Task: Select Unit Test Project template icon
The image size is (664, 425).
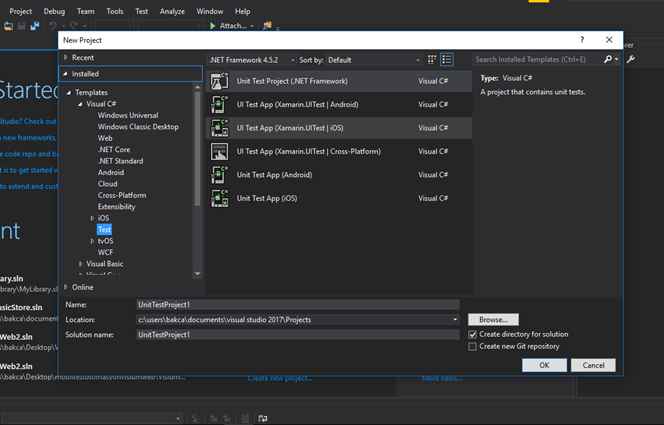Action: pos(219,81)
